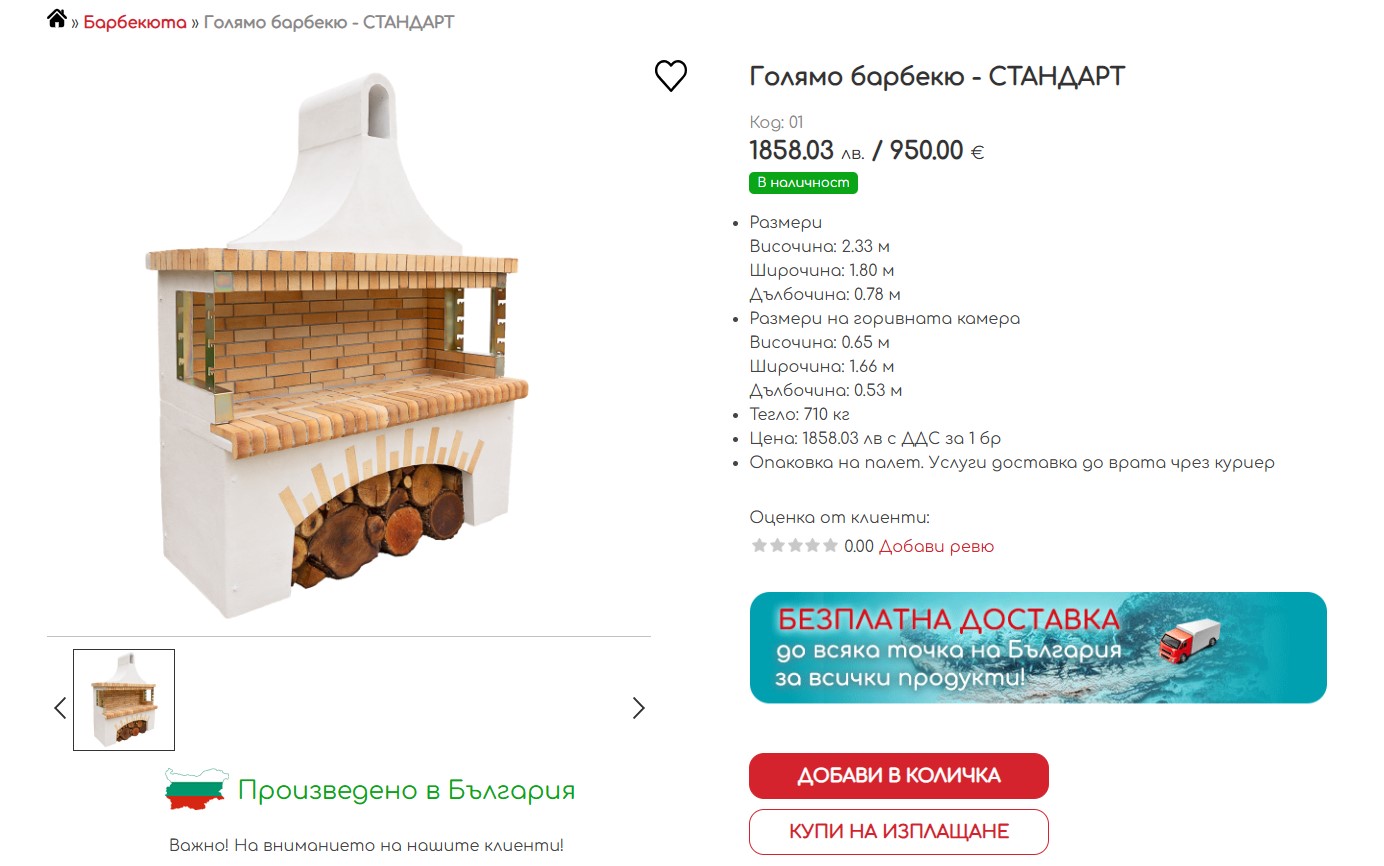This screenshot has width=1384, height=866.
Task: Click the Bulgaria flag map icon
Action: (196, 790)
